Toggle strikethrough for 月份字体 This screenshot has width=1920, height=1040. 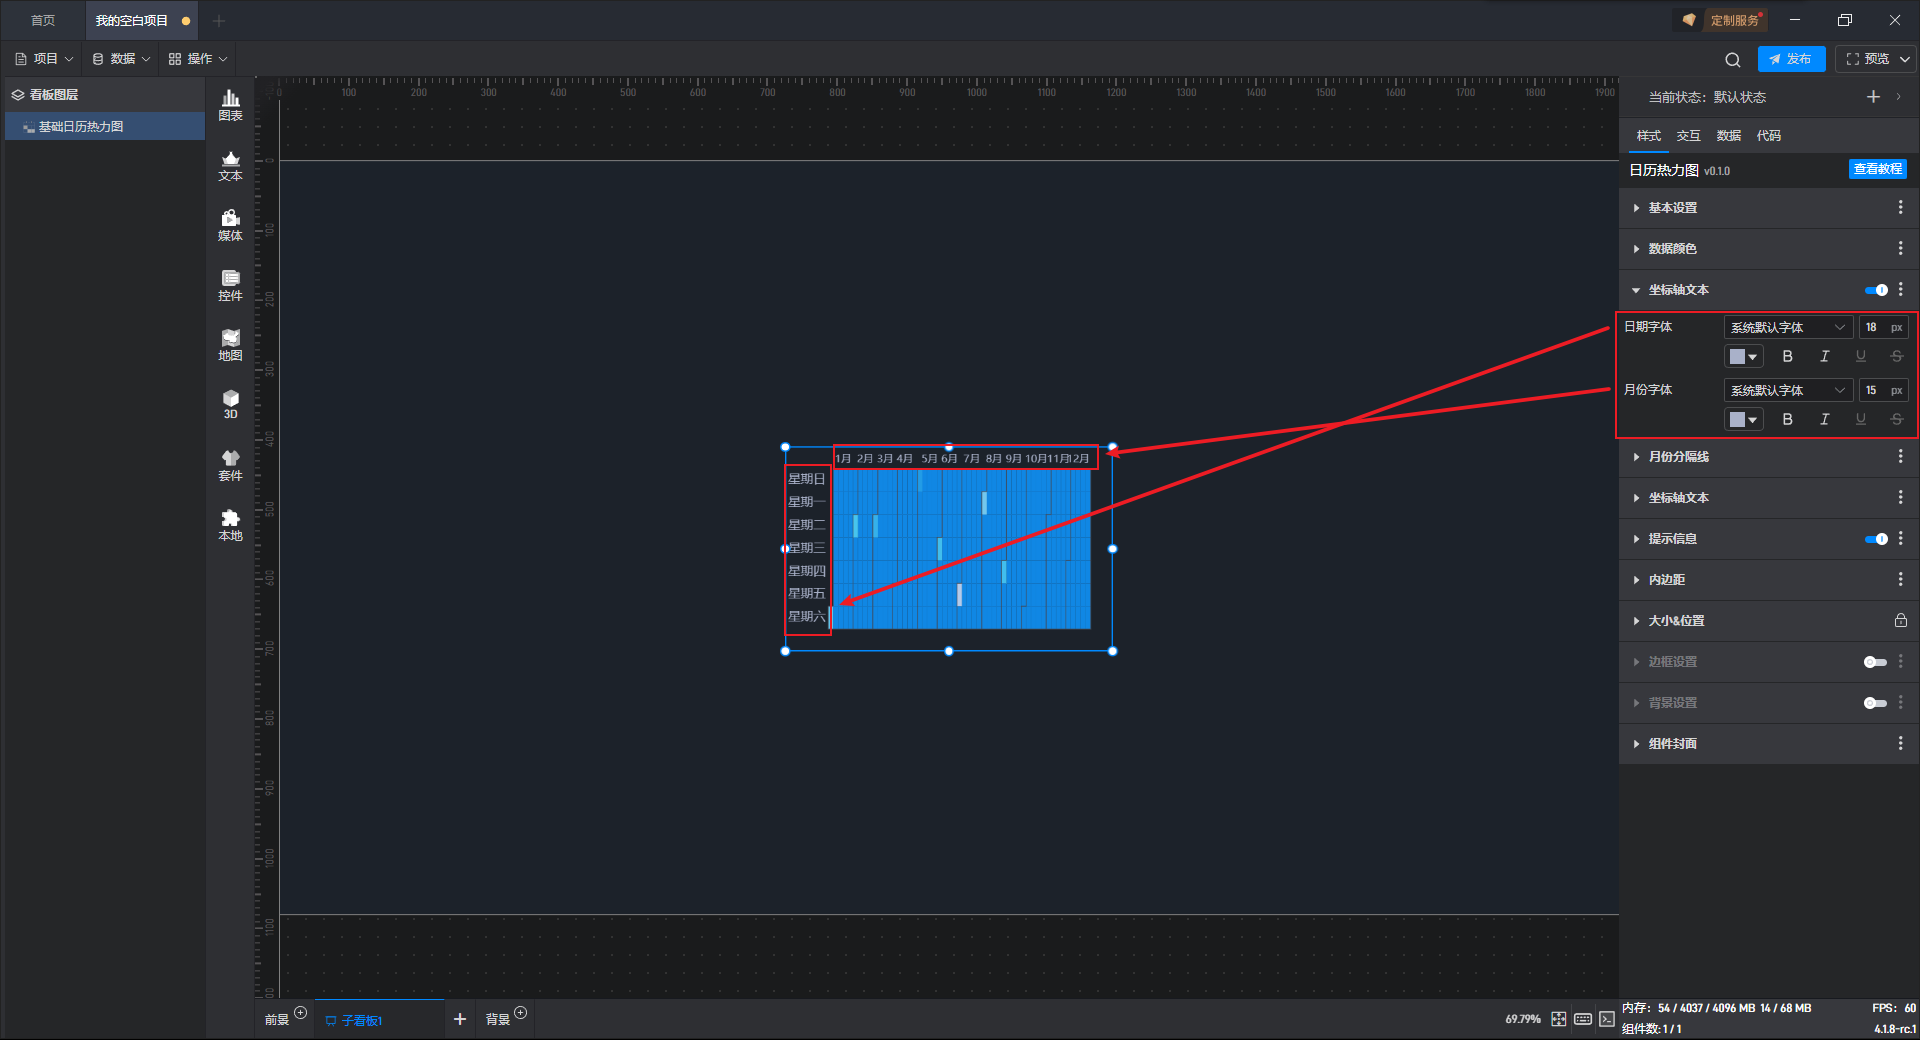(x=1896, y=419)
